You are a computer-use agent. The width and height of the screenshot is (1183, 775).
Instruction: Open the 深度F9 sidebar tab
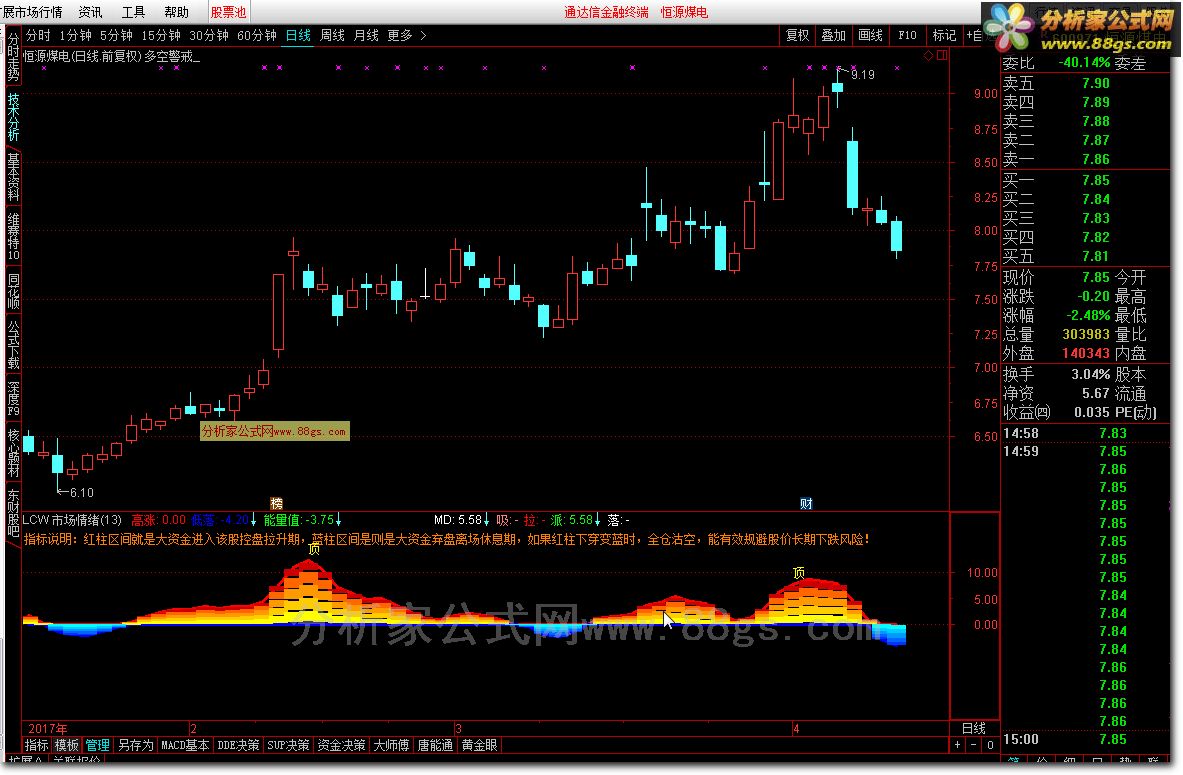click(13, 398)
